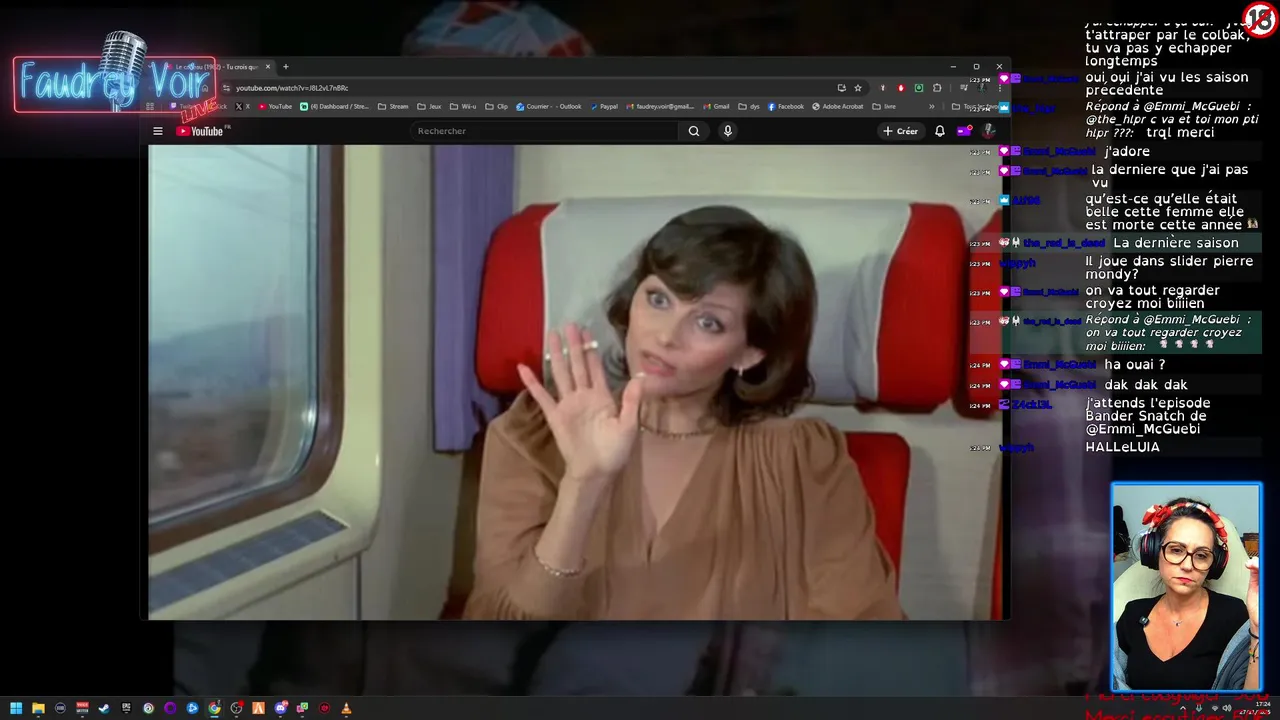The image size is (1280, 720).
Task: Open a new Chrome tab with the plus
Action: point(285,67)
